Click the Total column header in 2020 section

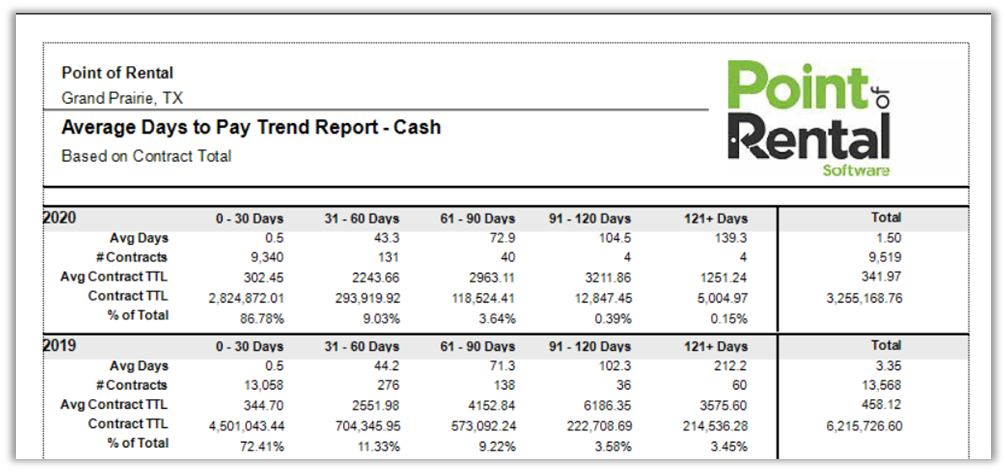pos(886,217)
